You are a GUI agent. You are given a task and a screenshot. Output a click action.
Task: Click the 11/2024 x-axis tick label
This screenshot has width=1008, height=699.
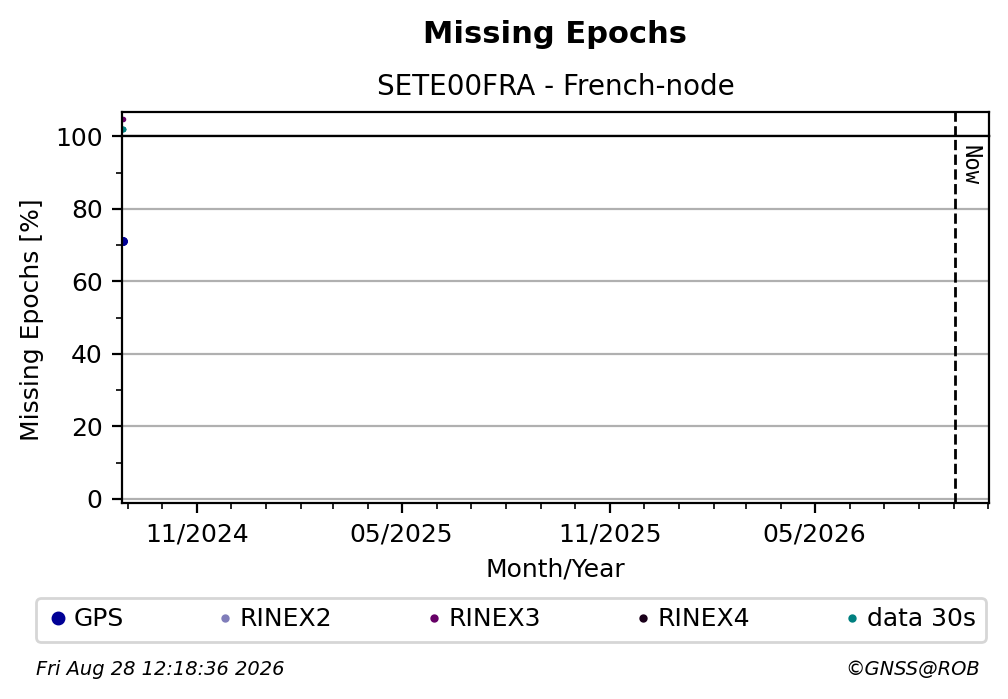(197, 534)
